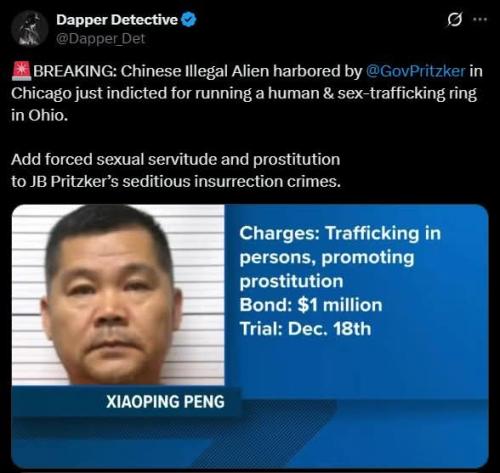
Task: Click the XIAOPING PENG name caption
Action: click(165, 402)
